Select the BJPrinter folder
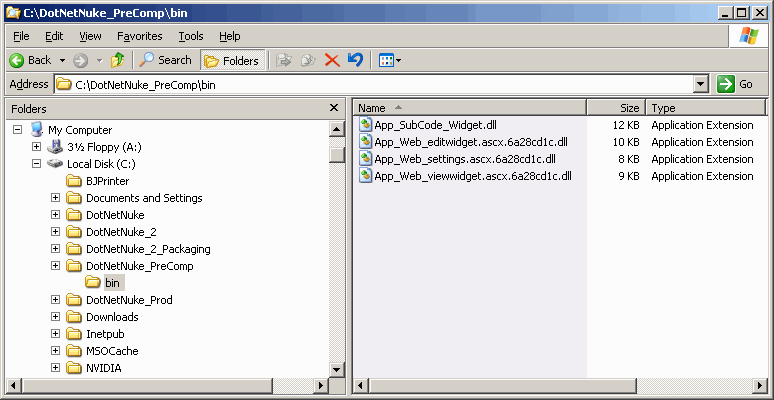The height and width of the screenshot is (400, 774). point(108,181)
